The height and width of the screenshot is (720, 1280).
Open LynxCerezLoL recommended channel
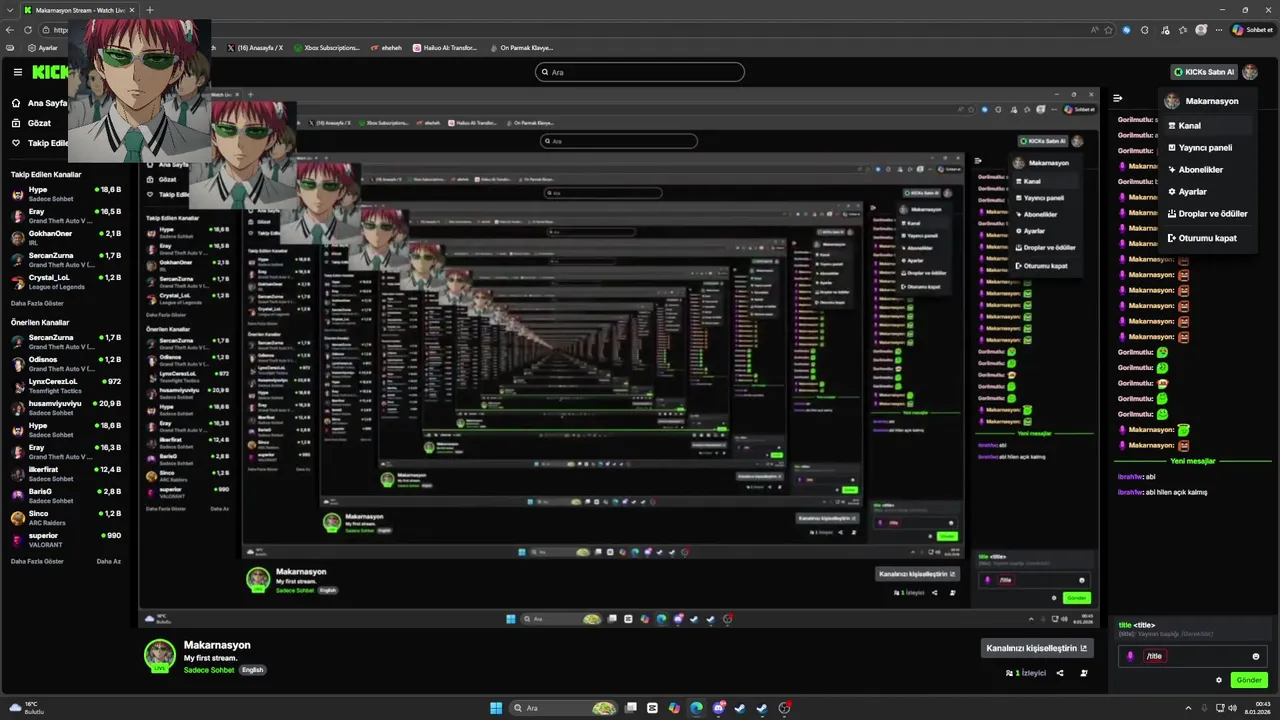pos(66,386)
